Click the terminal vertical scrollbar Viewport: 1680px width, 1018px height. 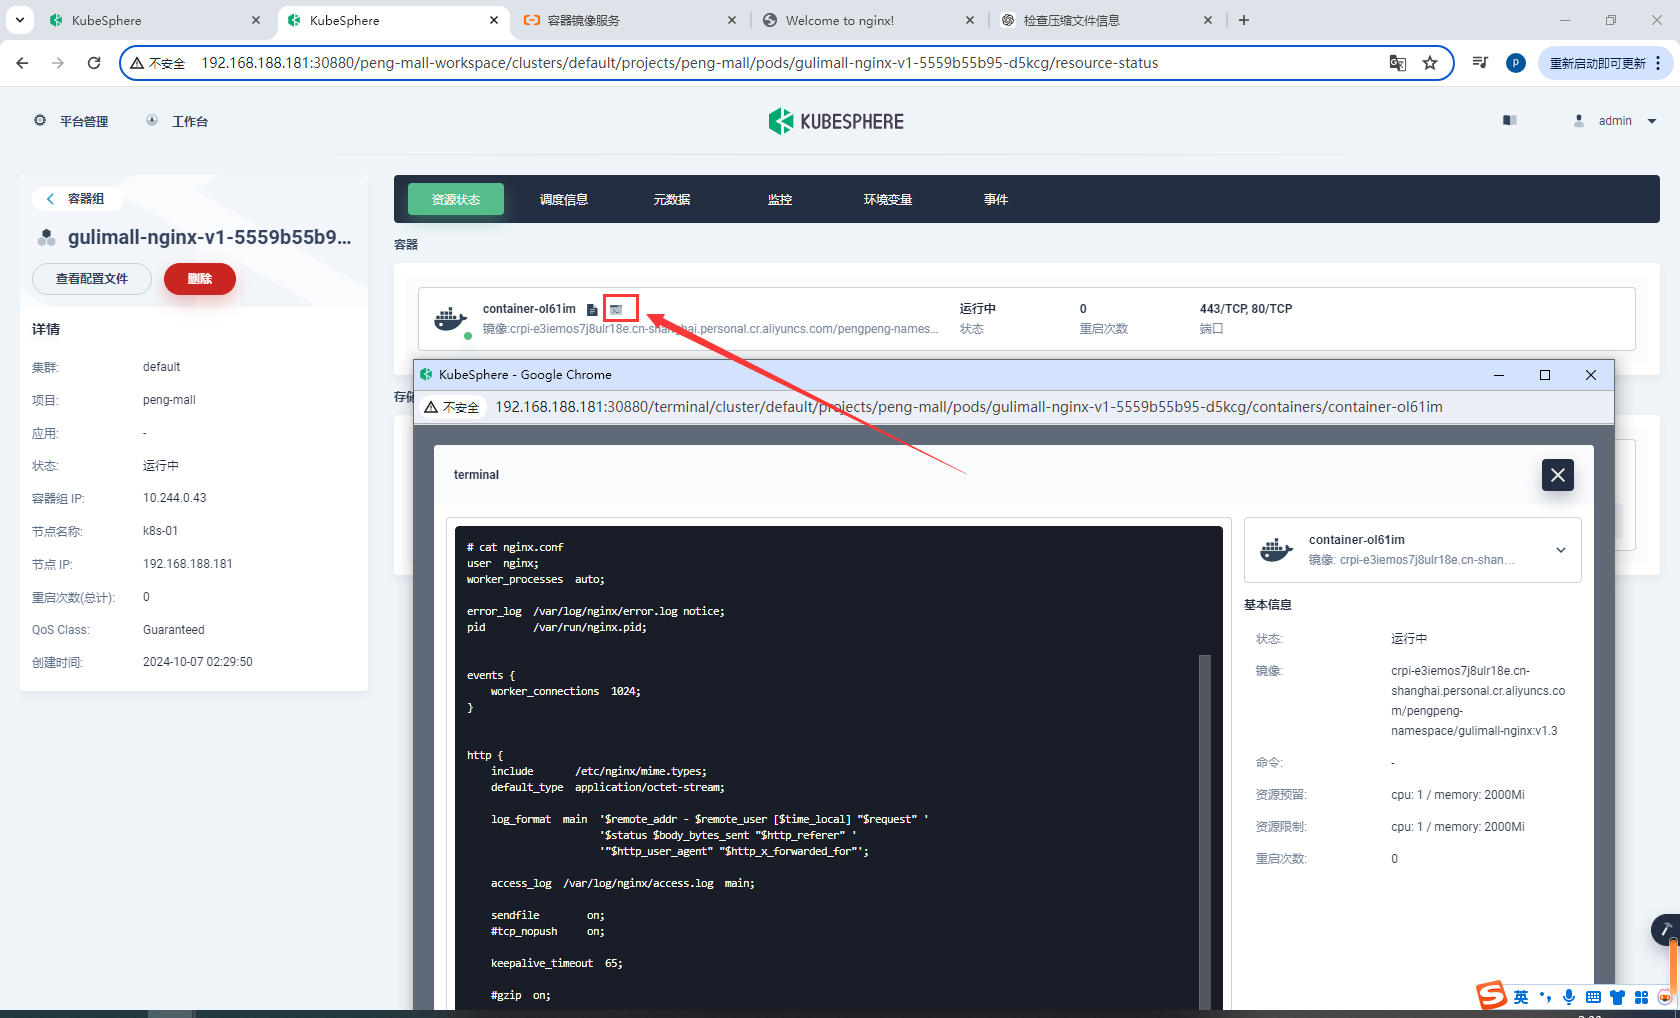(1205, 832)
